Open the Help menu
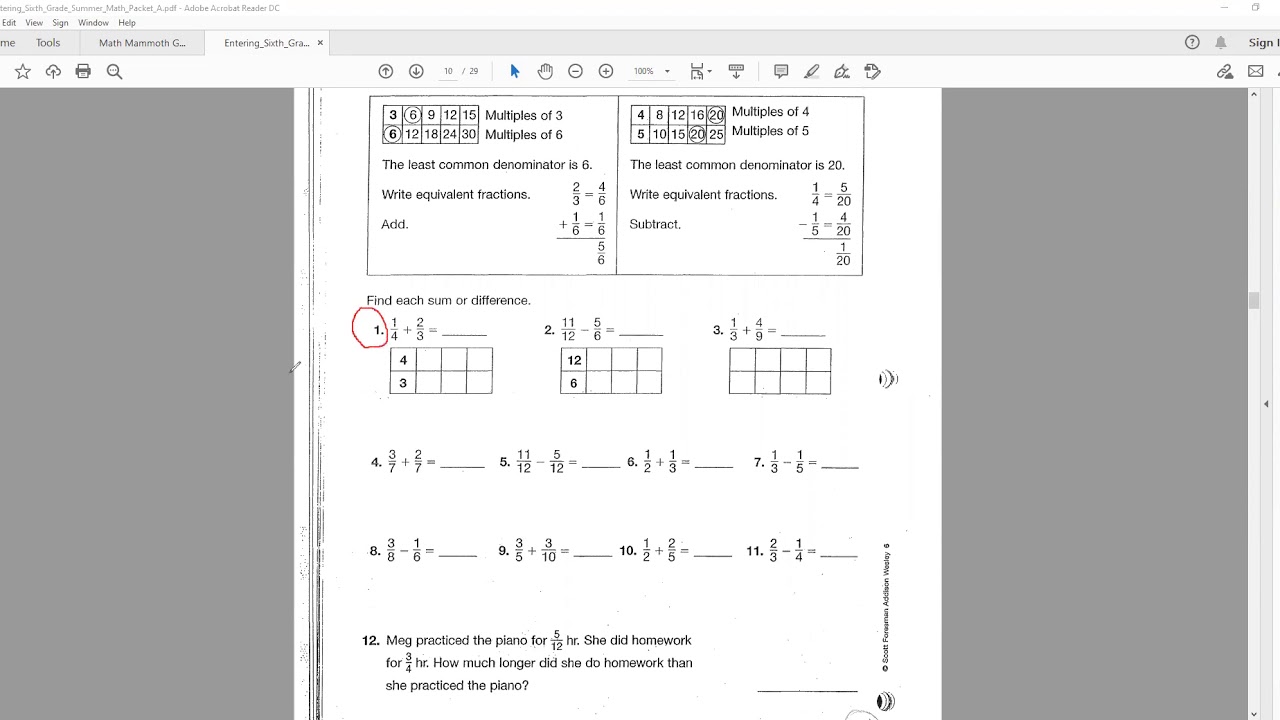 (x=127, y=22)
